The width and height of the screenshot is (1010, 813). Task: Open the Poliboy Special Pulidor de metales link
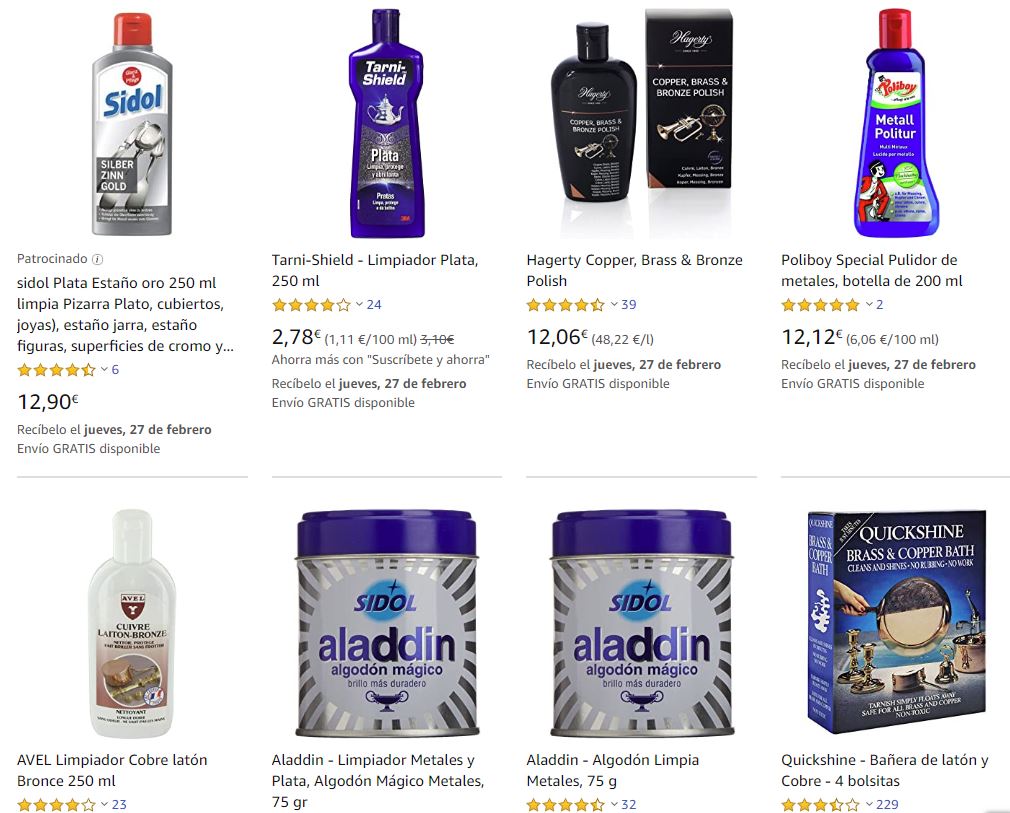tap(872, 271)
